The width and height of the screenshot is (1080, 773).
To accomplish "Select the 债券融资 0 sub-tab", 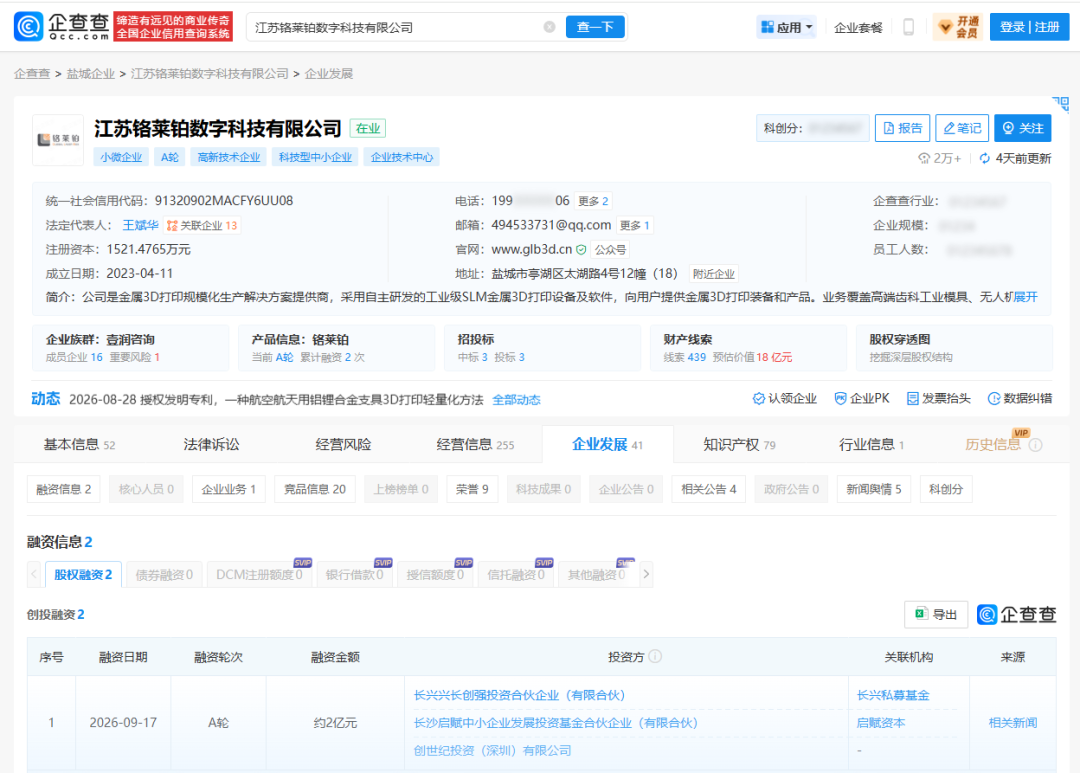I will [x=164, y=575].
